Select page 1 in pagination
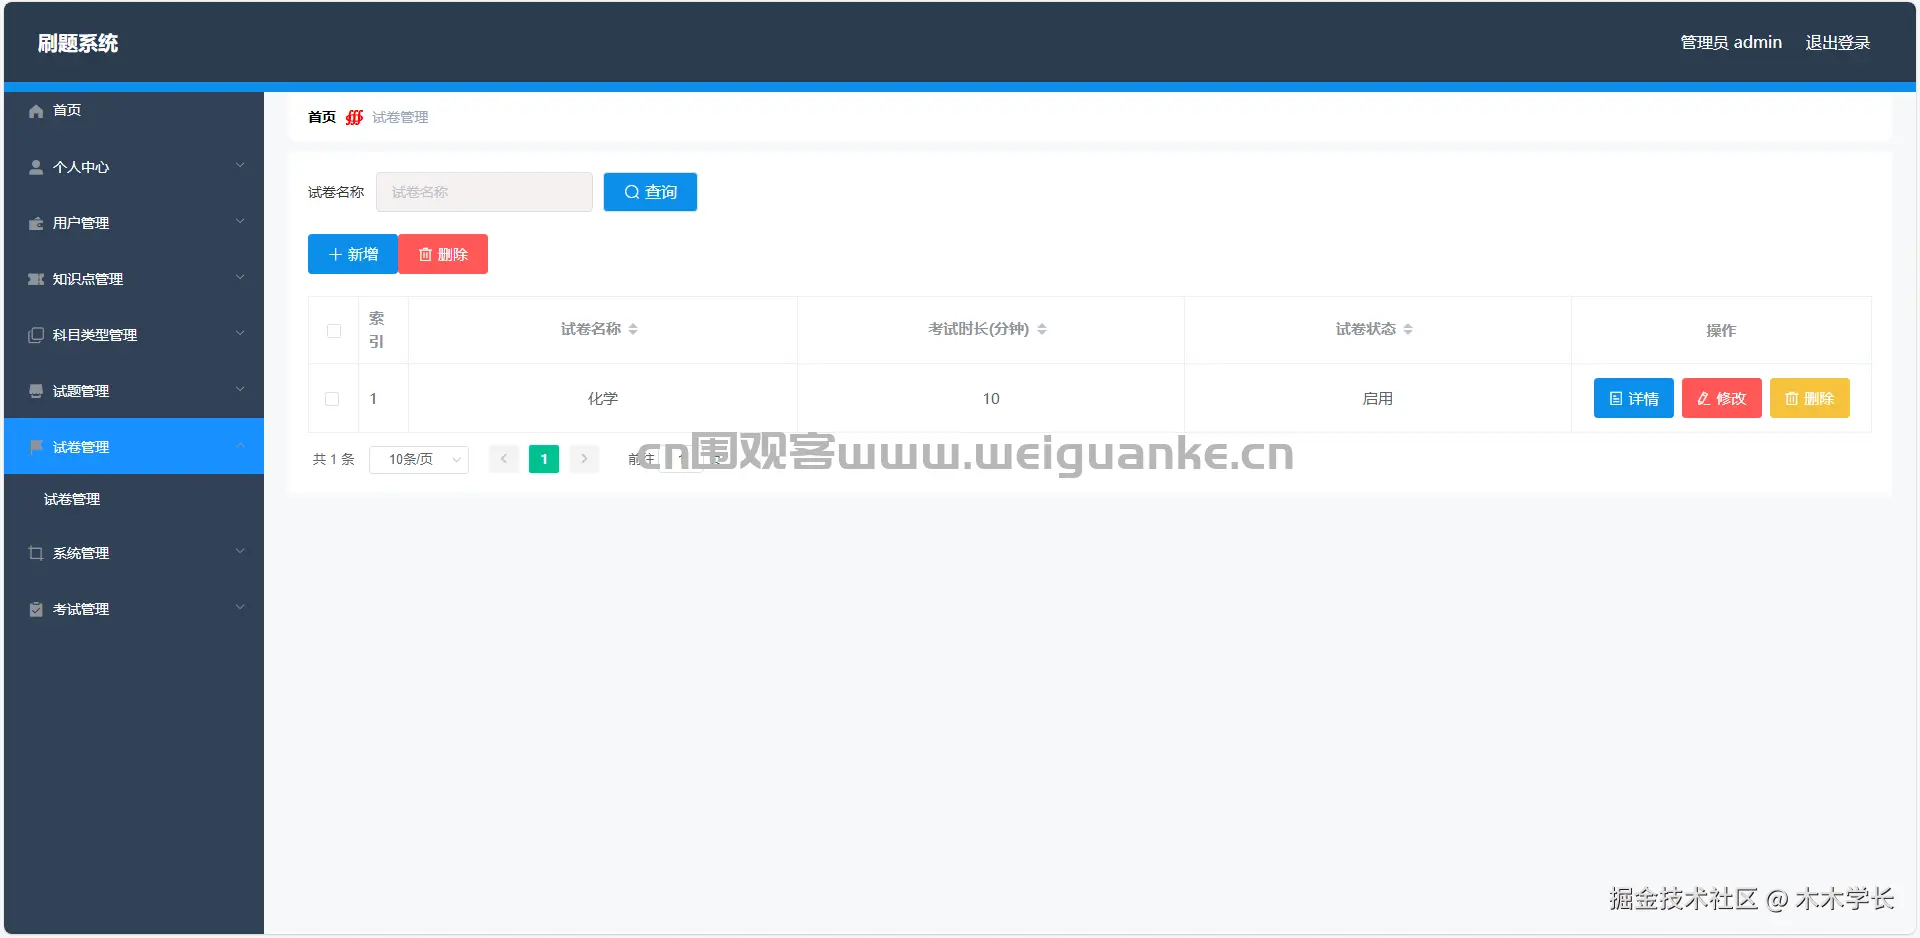Viewport: 1920px width, 938px height. [544, 459]
